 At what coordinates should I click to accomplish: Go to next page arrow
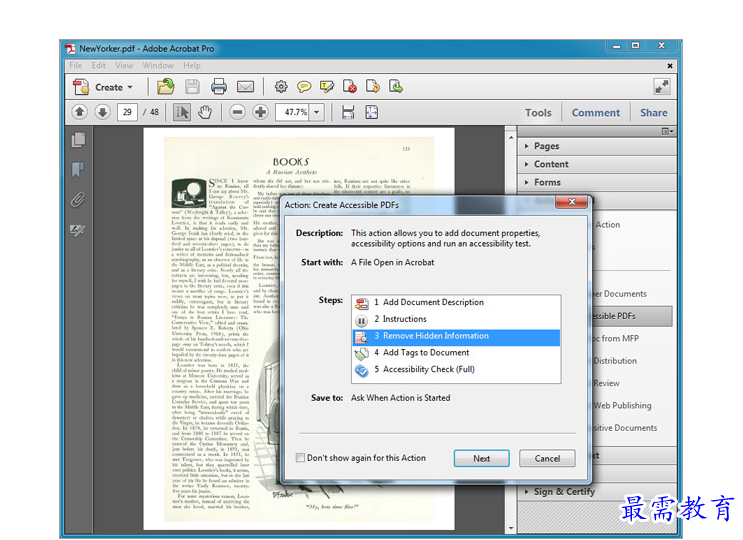point(102,112)
